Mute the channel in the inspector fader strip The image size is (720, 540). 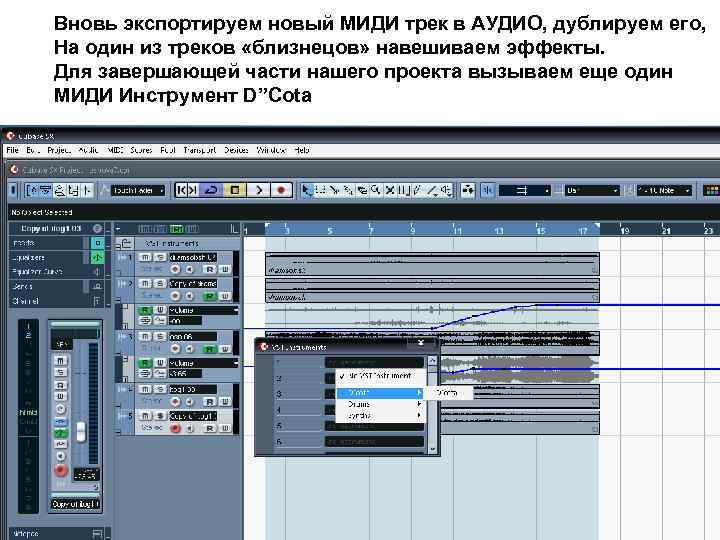tap(61, 360)
